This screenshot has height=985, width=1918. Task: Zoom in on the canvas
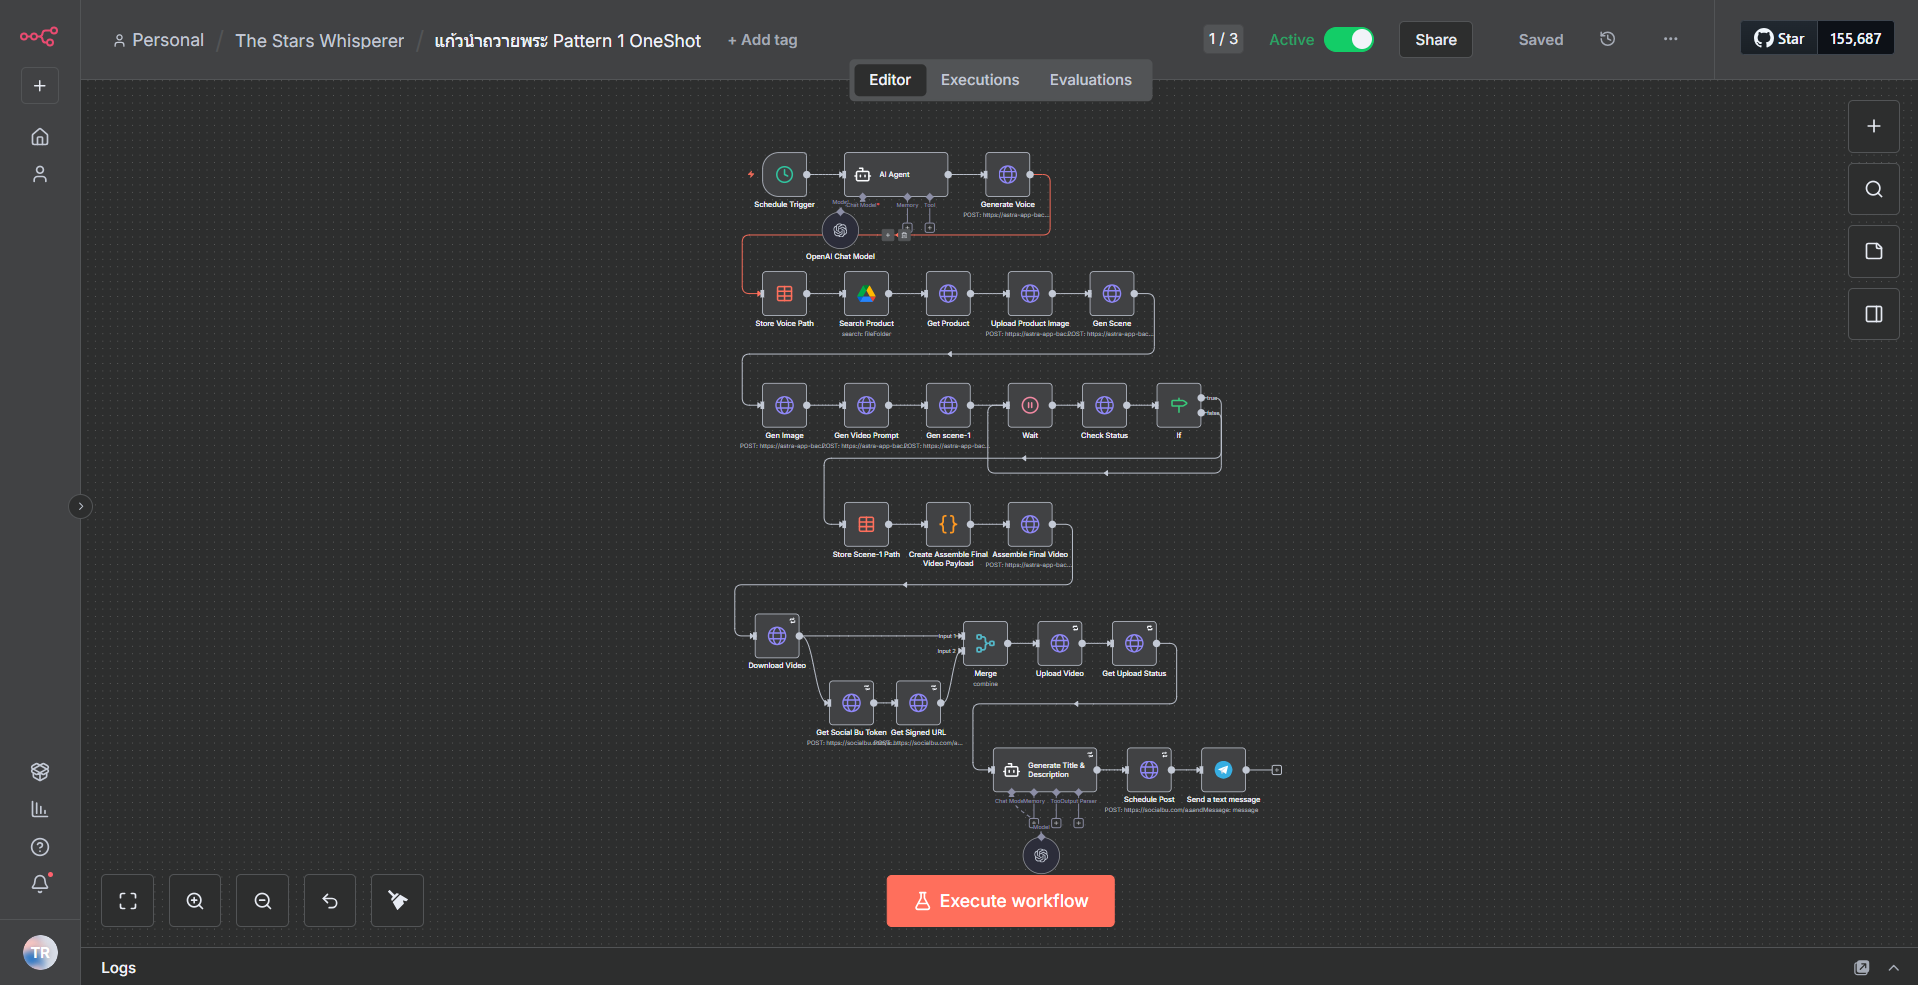tap(195, 901)
